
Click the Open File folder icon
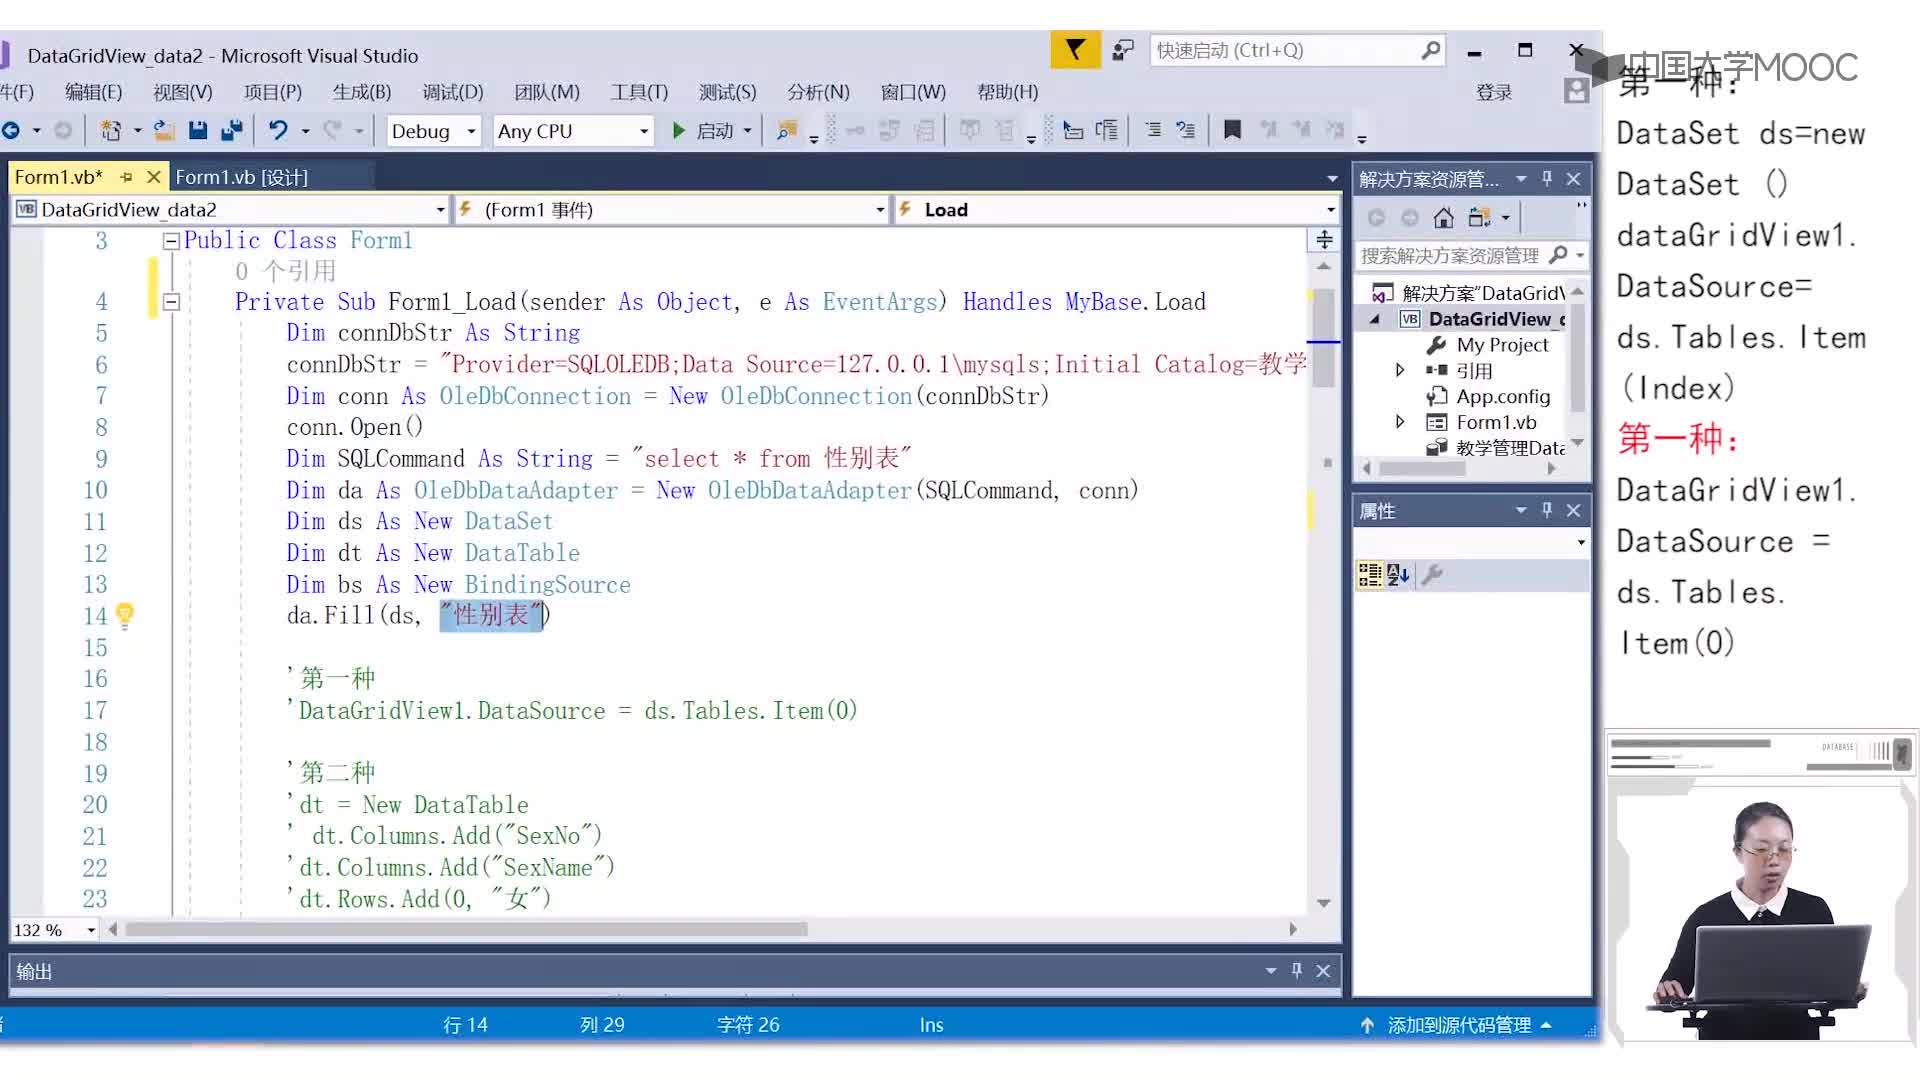click(164, 130)
